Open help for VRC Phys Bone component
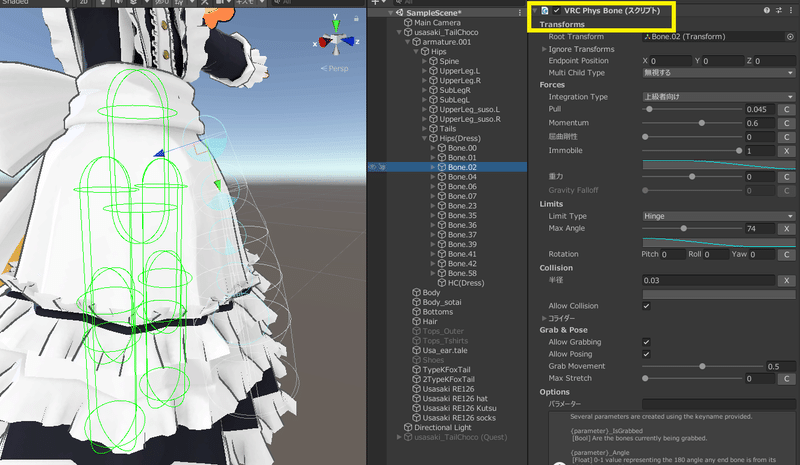This screenshot has width=800, height=465. [x=766, y=10]
